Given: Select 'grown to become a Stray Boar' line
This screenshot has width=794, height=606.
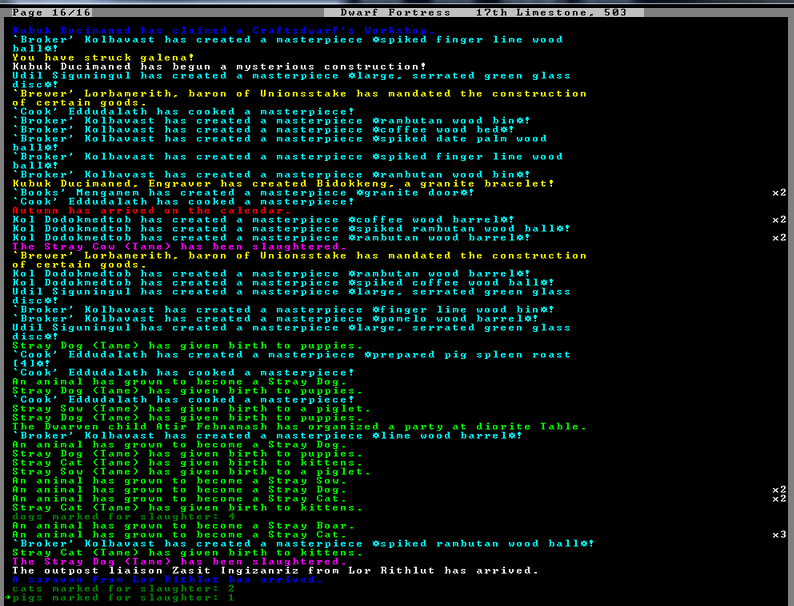Looking at the screenshot, I should click(x=183, y=526).
